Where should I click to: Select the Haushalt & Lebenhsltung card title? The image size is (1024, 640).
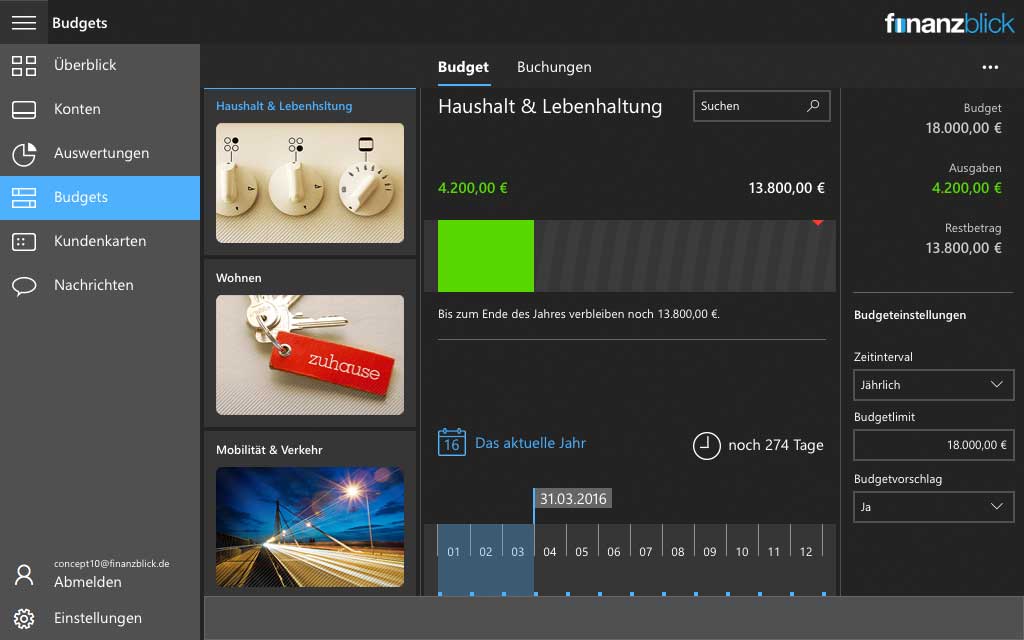pos(284,106)
